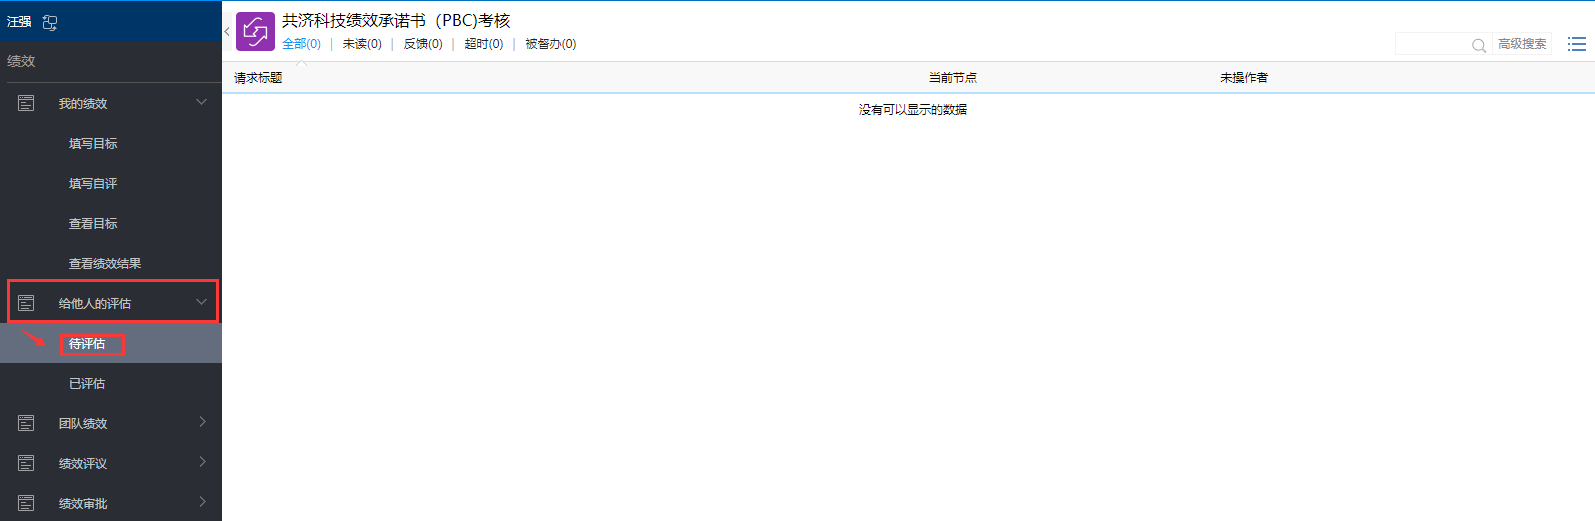The image size is (1595, 521).
Task: Expand the 绩效审批 section chevron
Action: [202, 502]
